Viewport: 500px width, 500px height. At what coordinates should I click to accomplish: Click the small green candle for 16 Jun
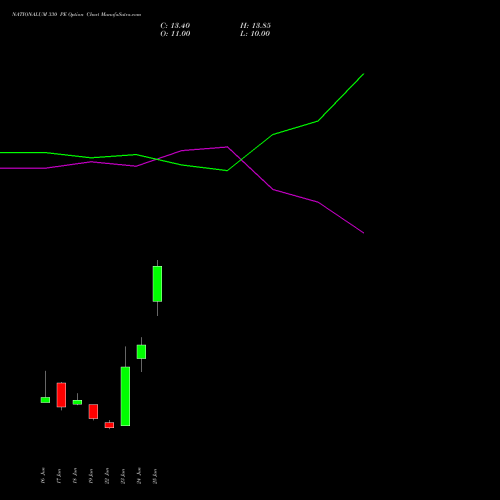tap(45, 400)
